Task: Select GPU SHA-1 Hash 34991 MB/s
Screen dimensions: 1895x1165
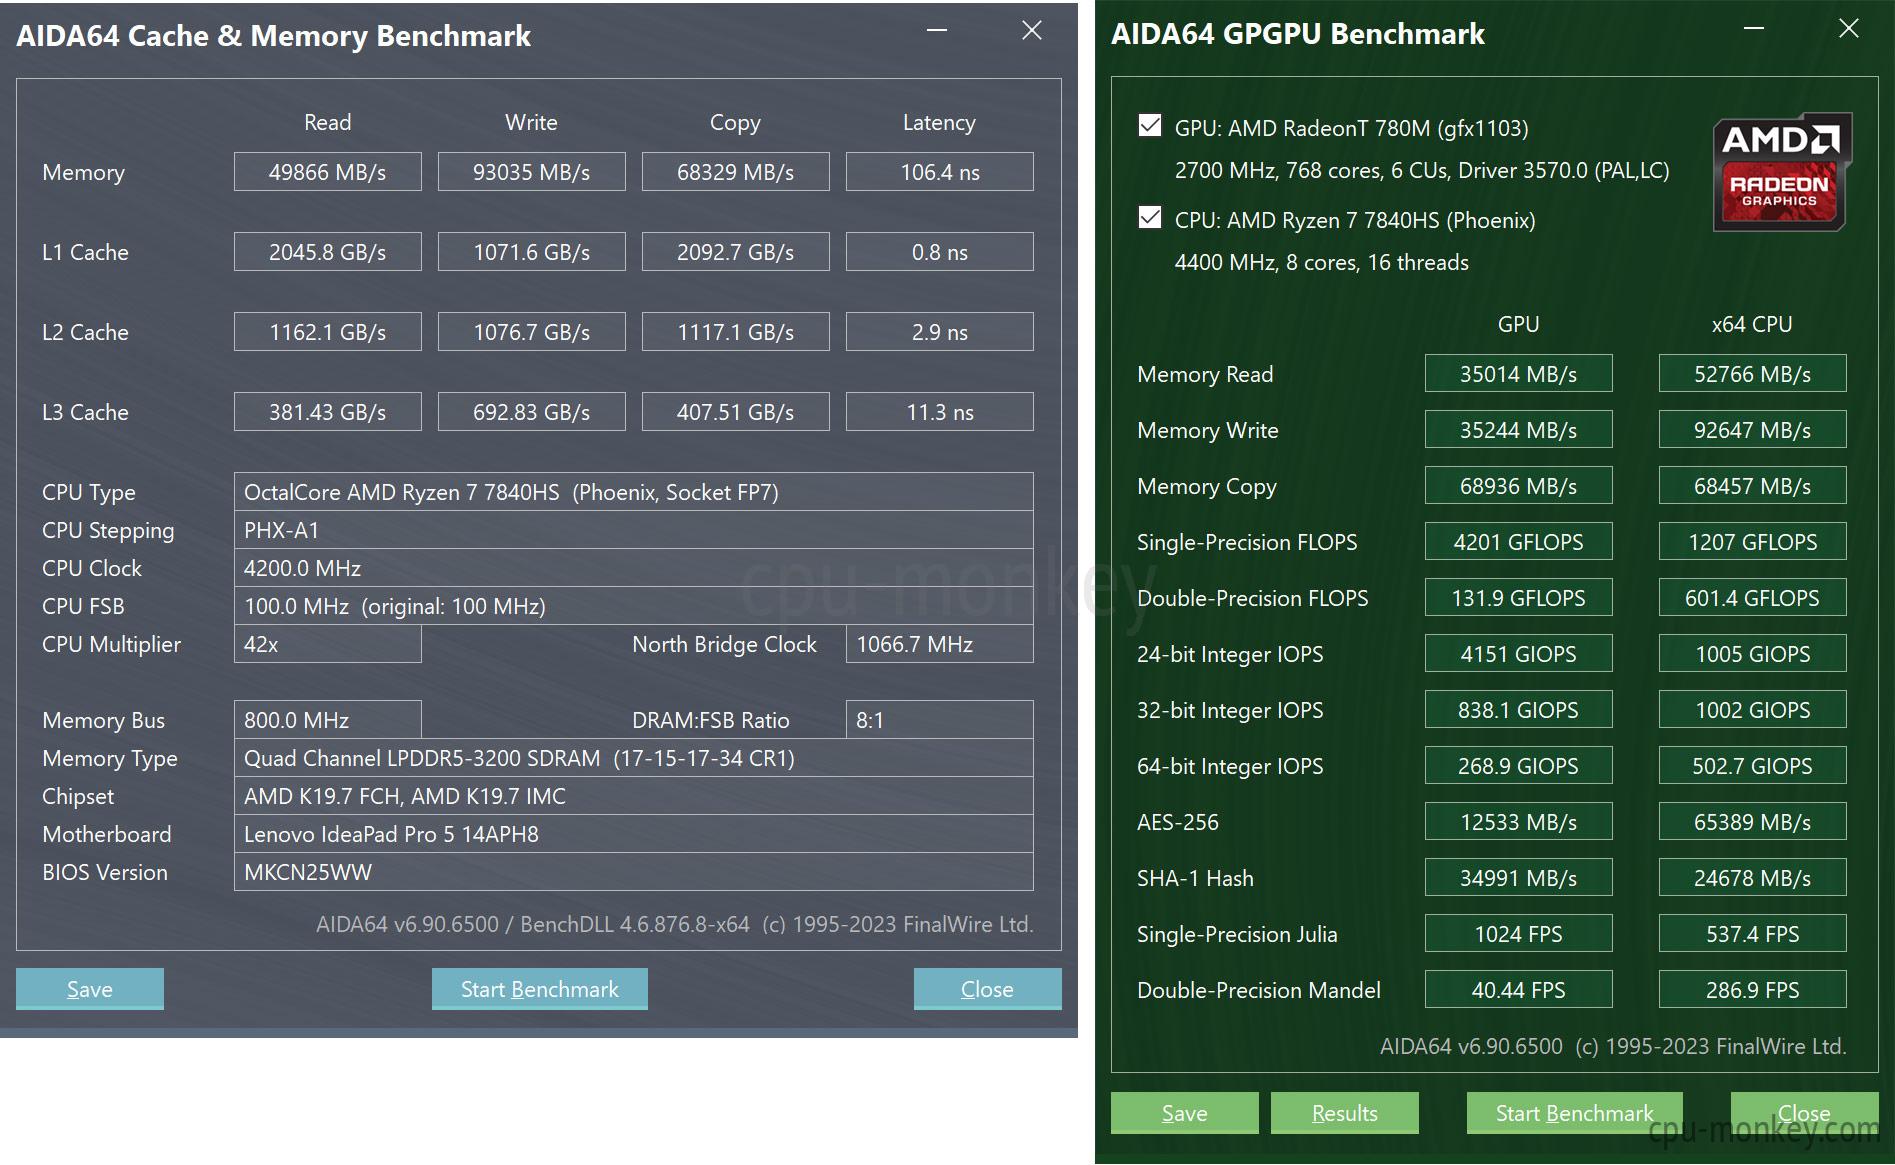Action: (1519, 878)
